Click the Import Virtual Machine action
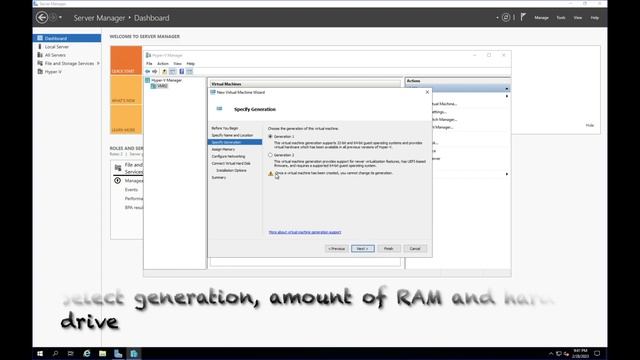This screenshot has width=640, height=360. tap(443, 104)
